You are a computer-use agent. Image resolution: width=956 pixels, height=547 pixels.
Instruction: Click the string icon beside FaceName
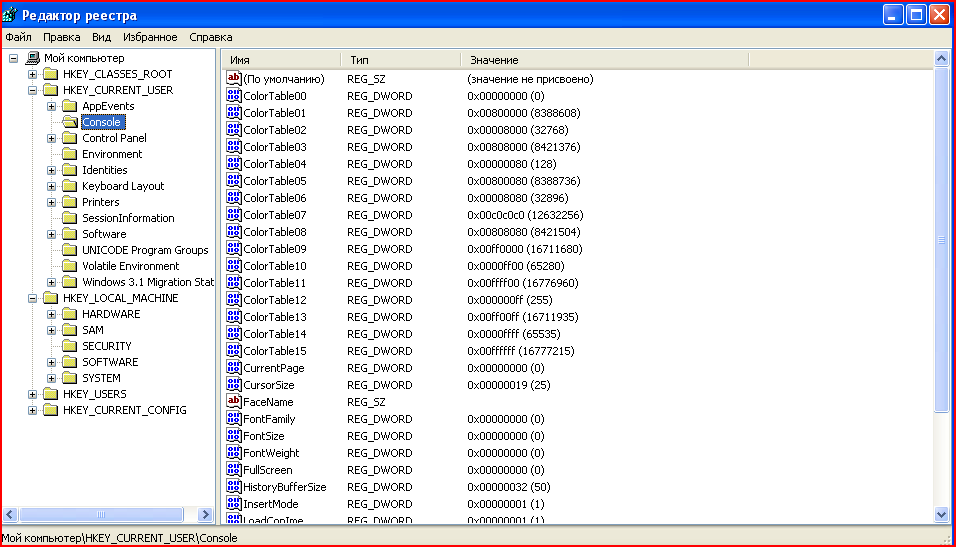[234, 402]
